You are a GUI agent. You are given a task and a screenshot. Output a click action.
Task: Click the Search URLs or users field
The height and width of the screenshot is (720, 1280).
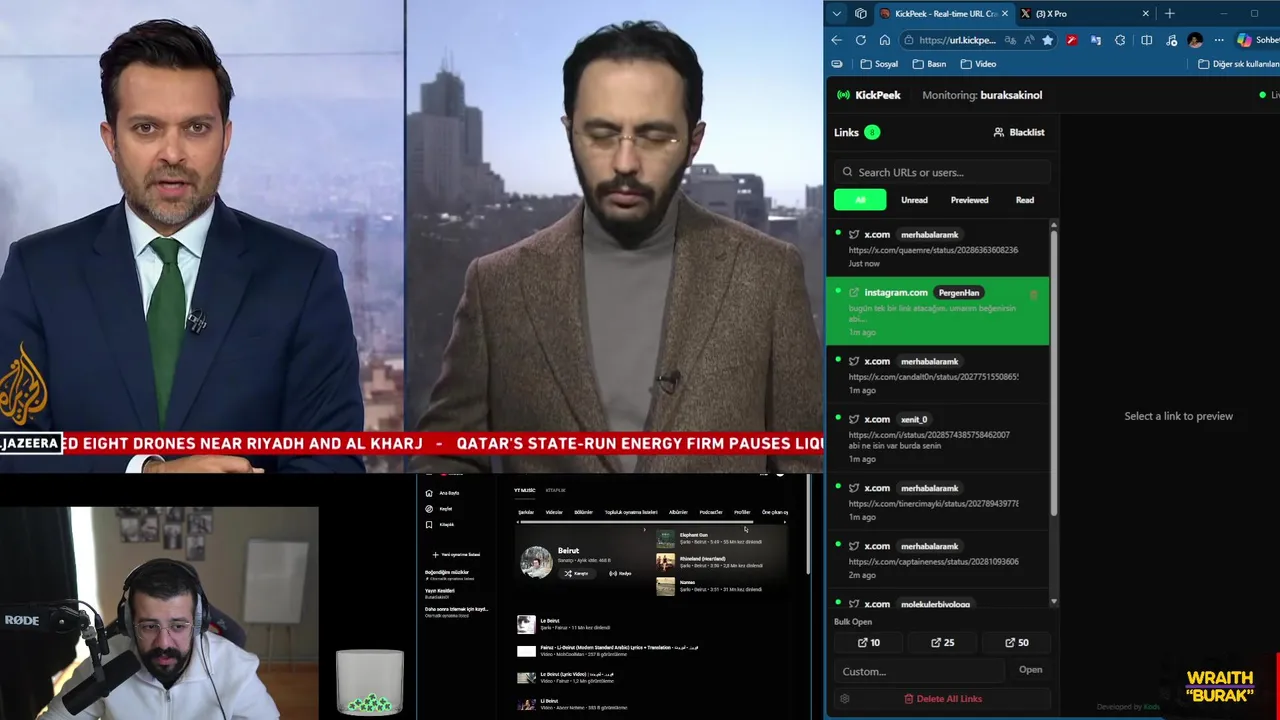[942, 172]
